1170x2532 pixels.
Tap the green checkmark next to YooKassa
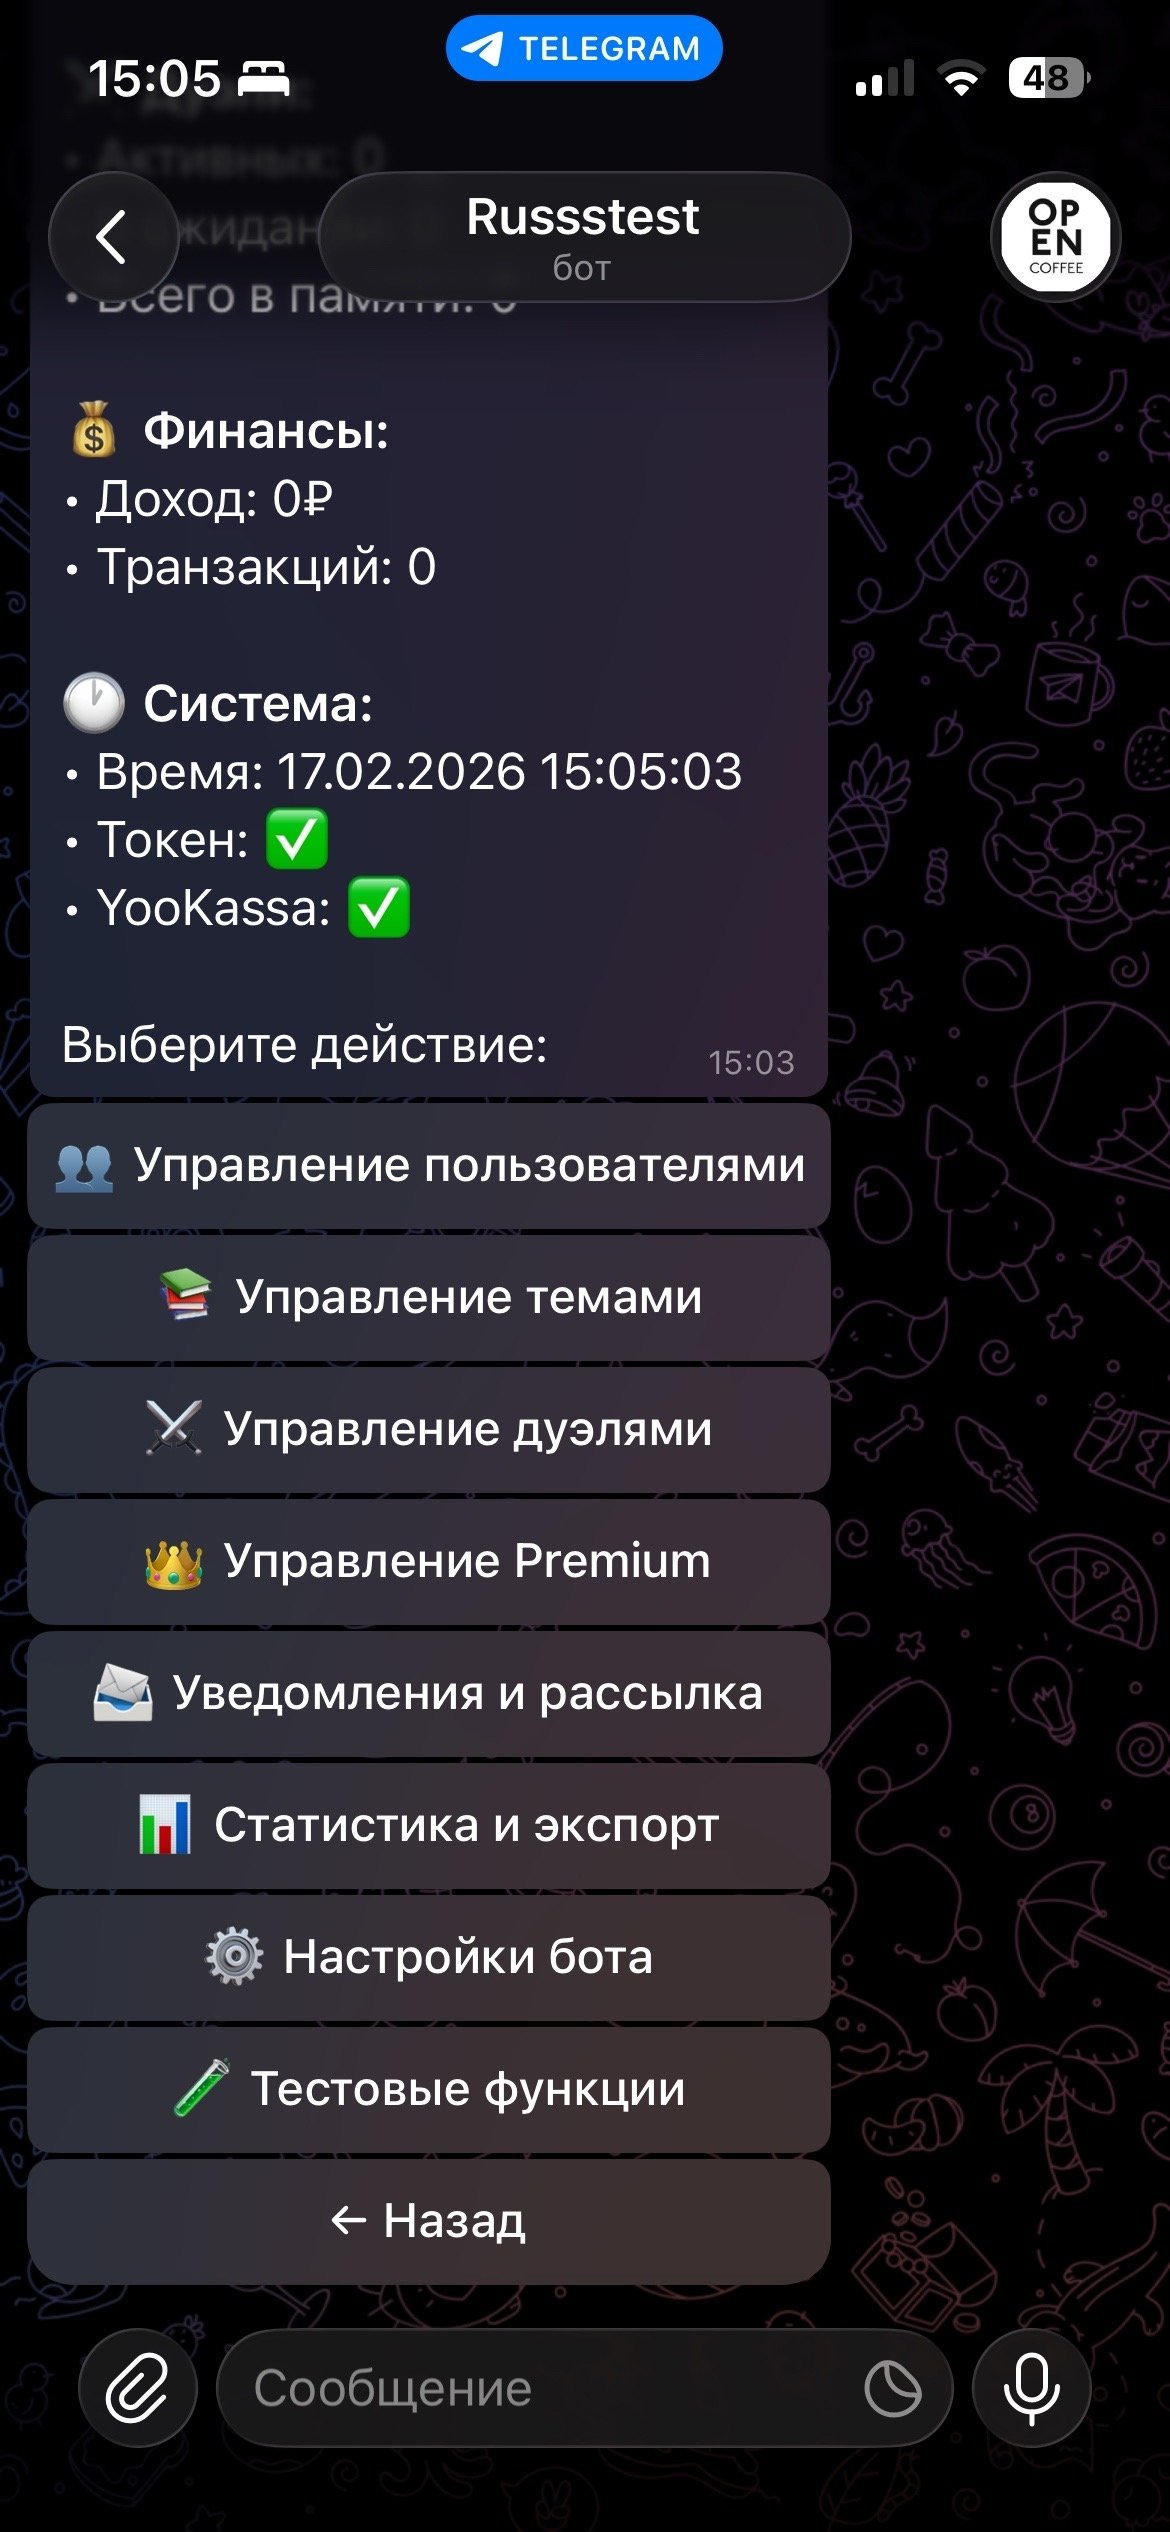[x=378, y=907]
